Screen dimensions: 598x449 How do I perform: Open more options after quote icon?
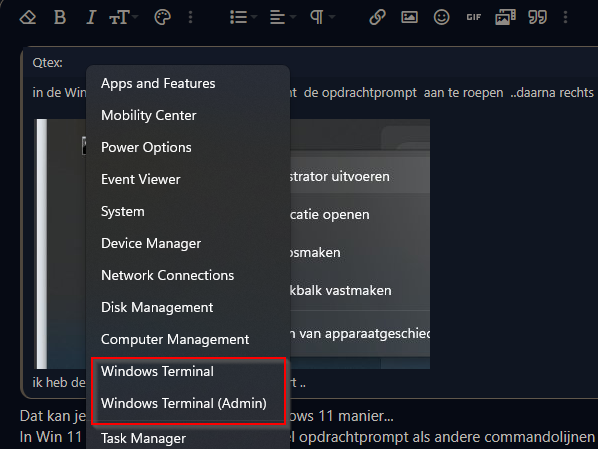point(566,18)
